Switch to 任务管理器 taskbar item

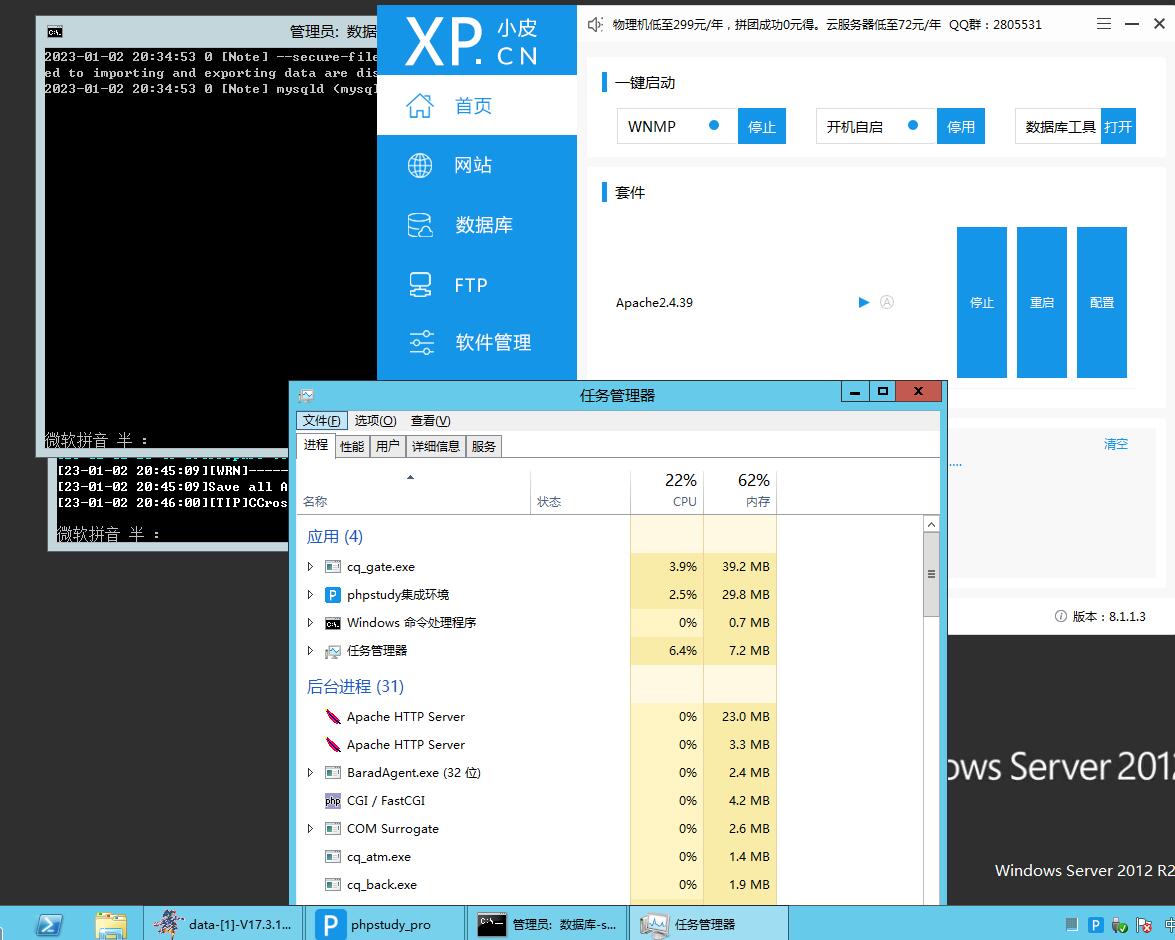pyautogui.click(x=707, y=924)
